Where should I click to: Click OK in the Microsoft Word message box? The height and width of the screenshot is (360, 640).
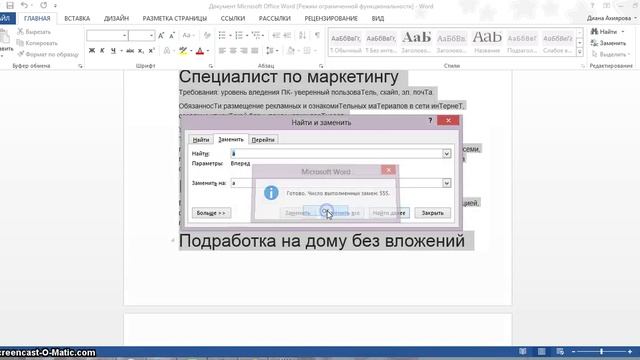coord(326,212)
